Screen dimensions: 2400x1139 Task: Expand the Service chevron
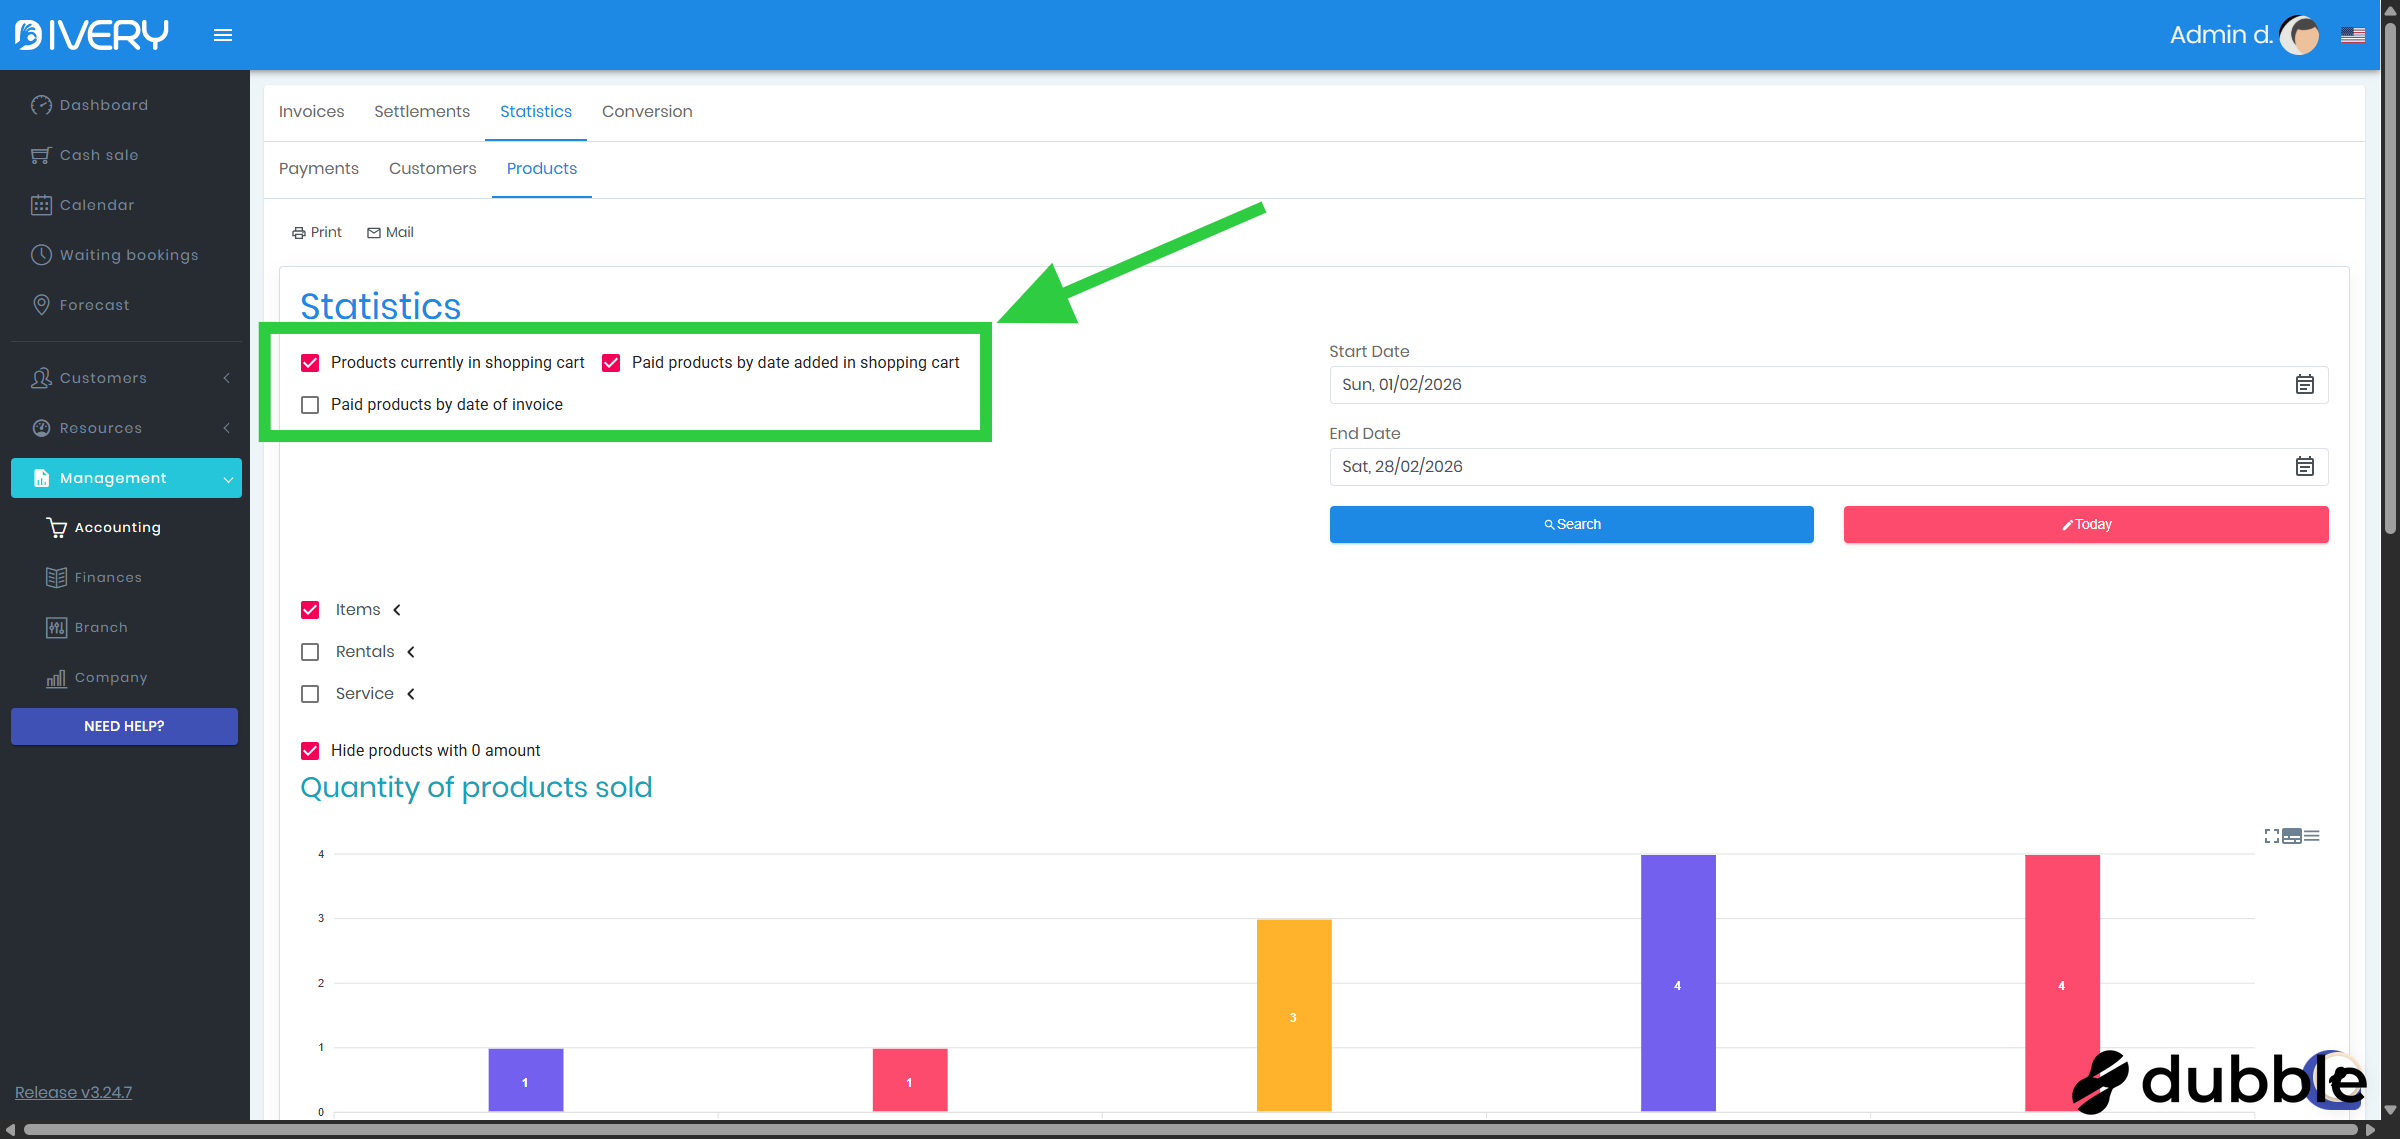pyautogui.click(x=411, y=694)
